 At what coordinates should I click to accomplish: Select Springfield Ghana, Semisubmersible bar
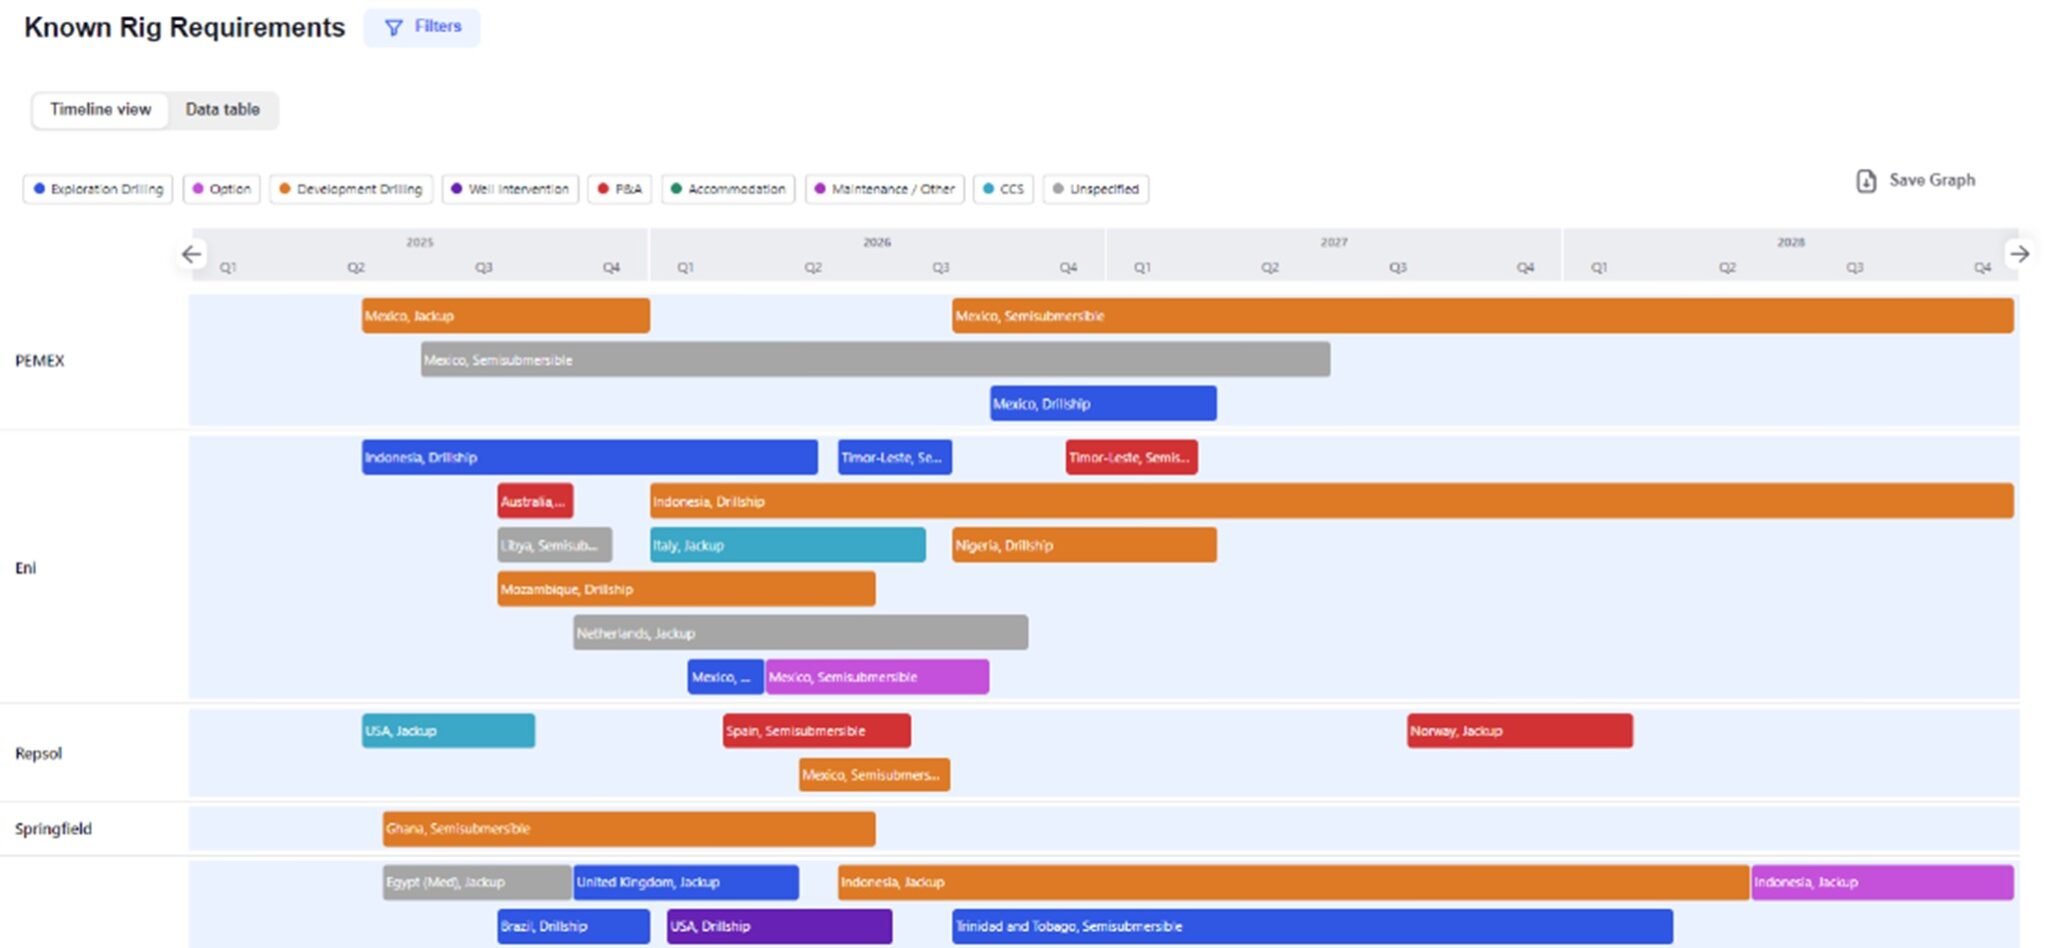(x=629, y=829)
